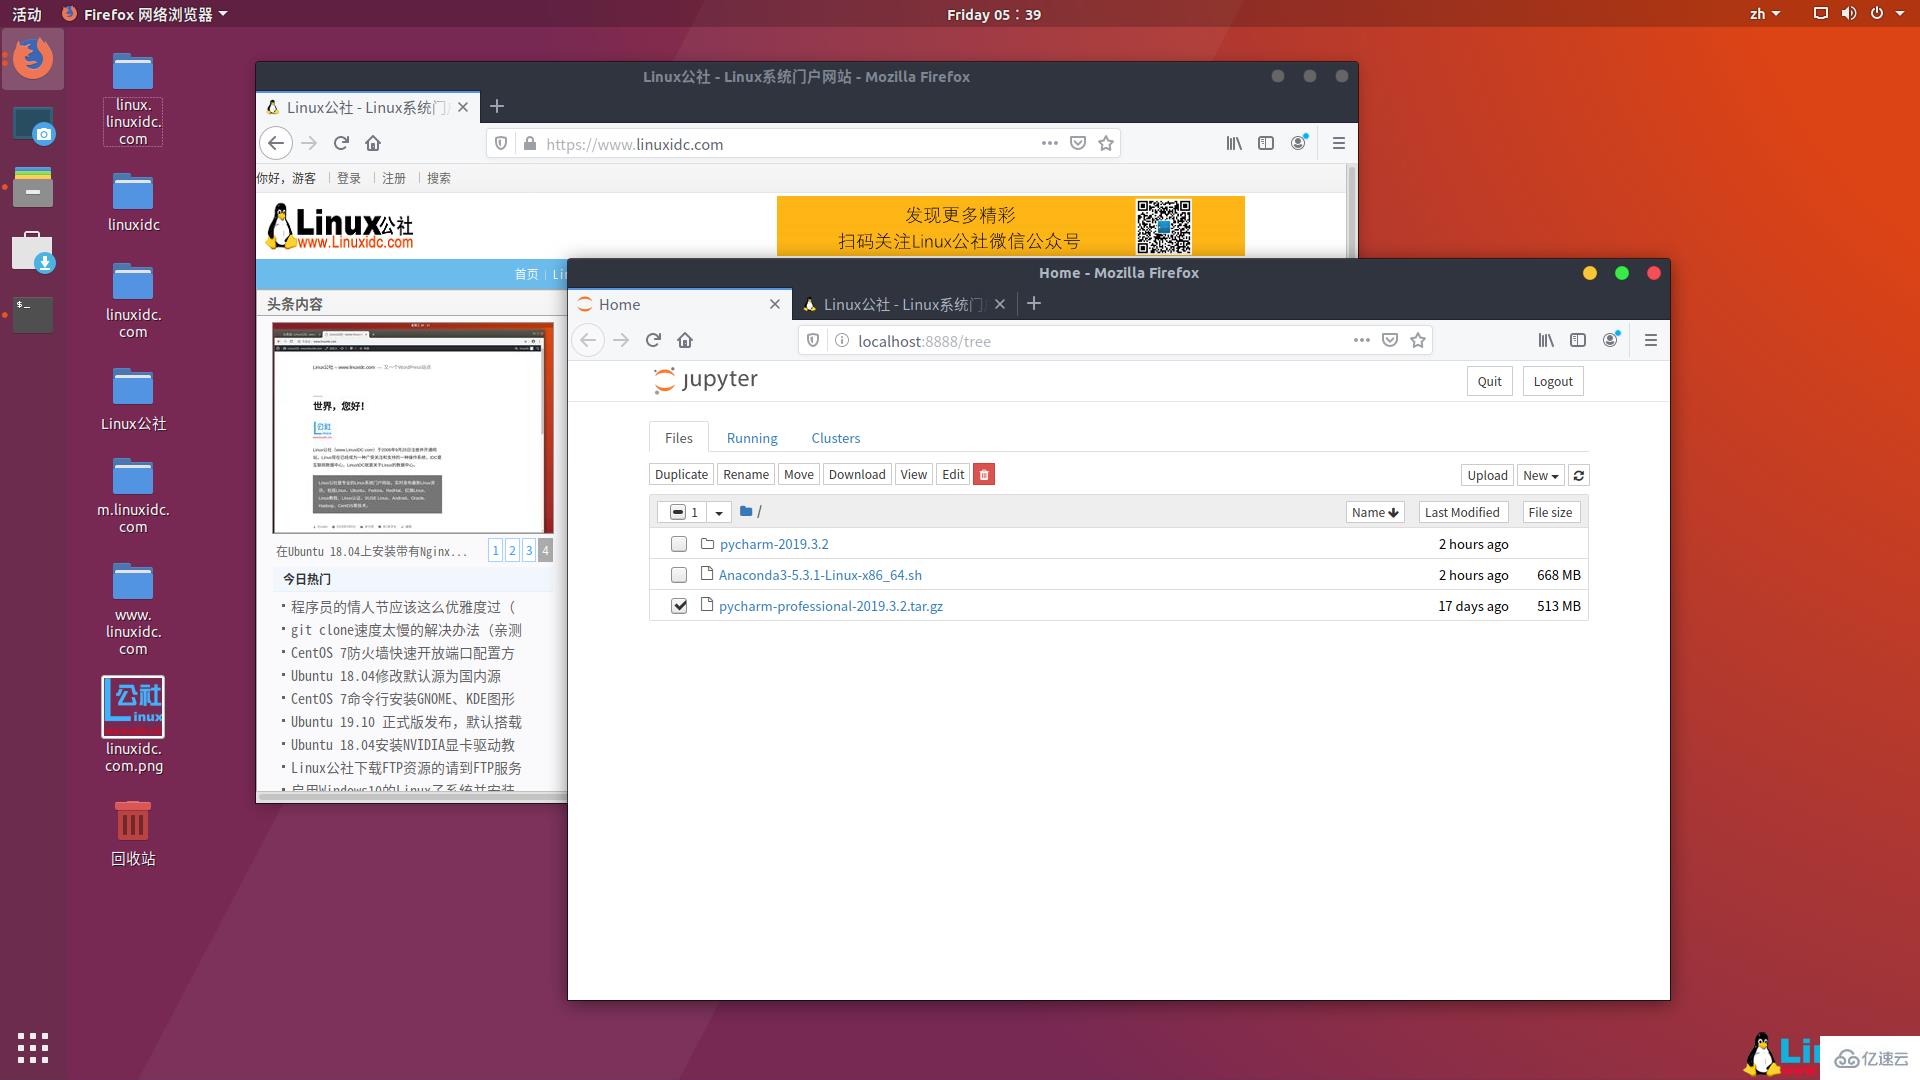Open Firefox account in Home Firefox window

1610,341
